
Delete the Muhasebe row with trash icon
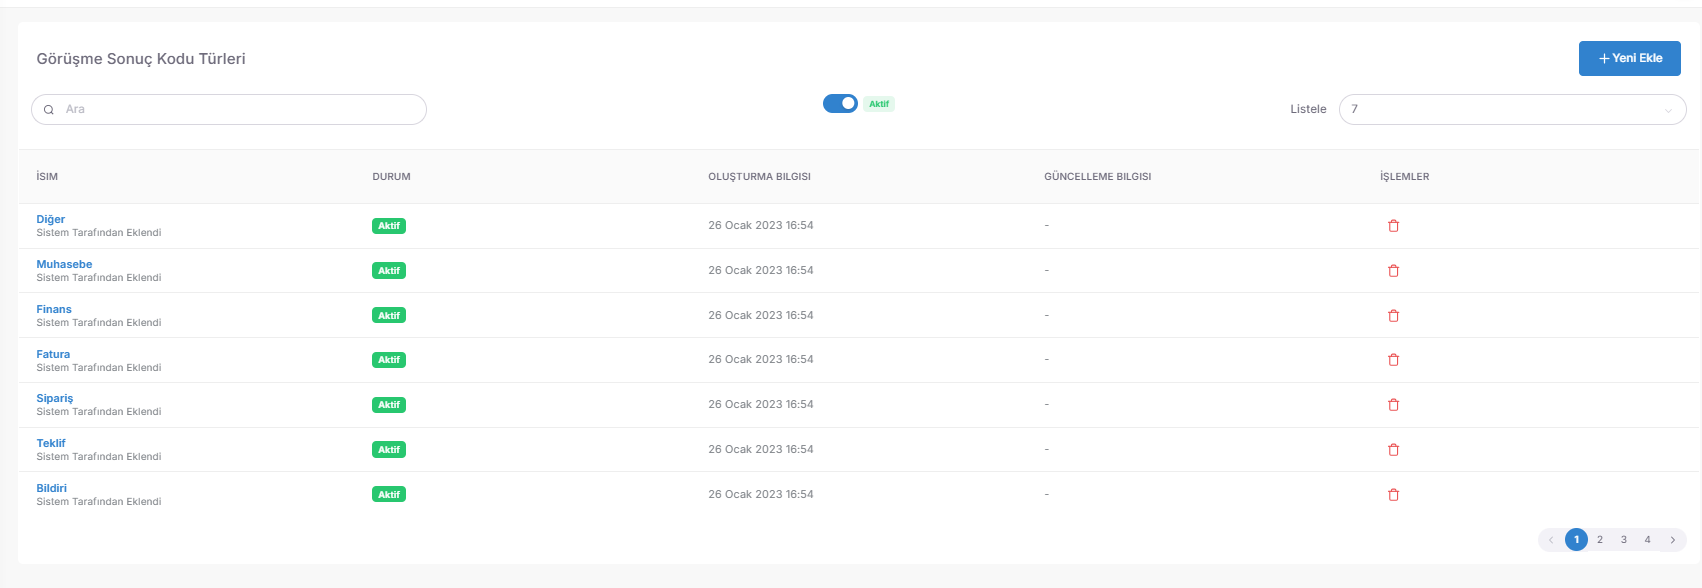(x=1393, y=271)
